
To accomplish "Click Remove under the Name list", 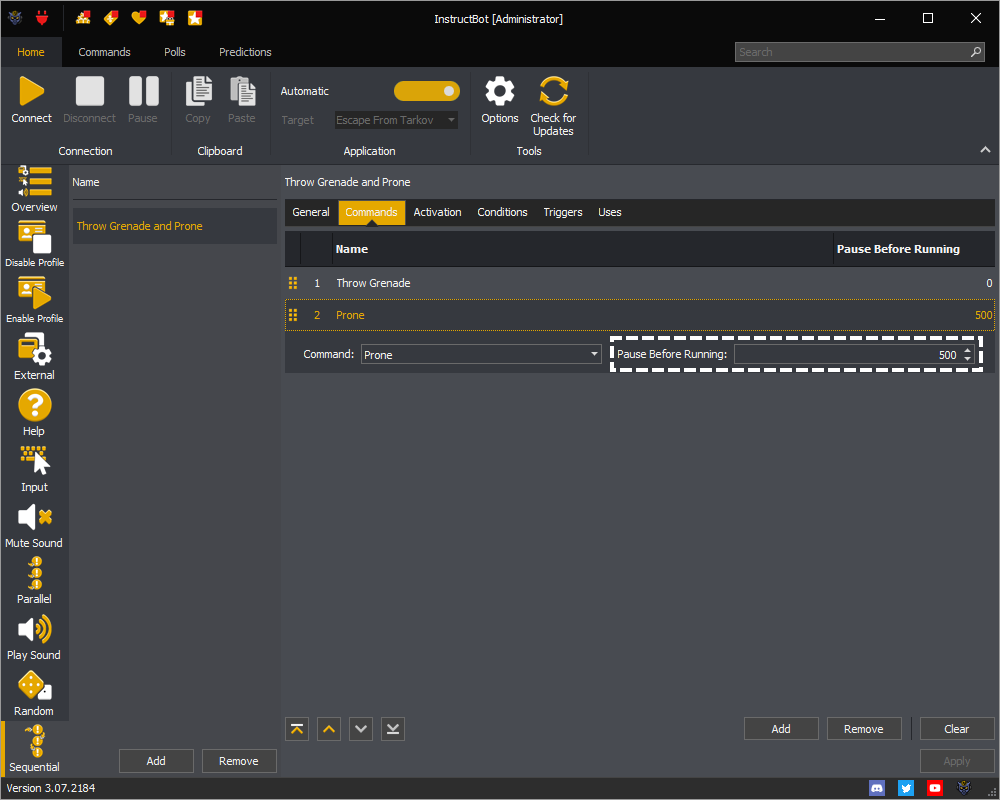I will (x=239, y=760).
